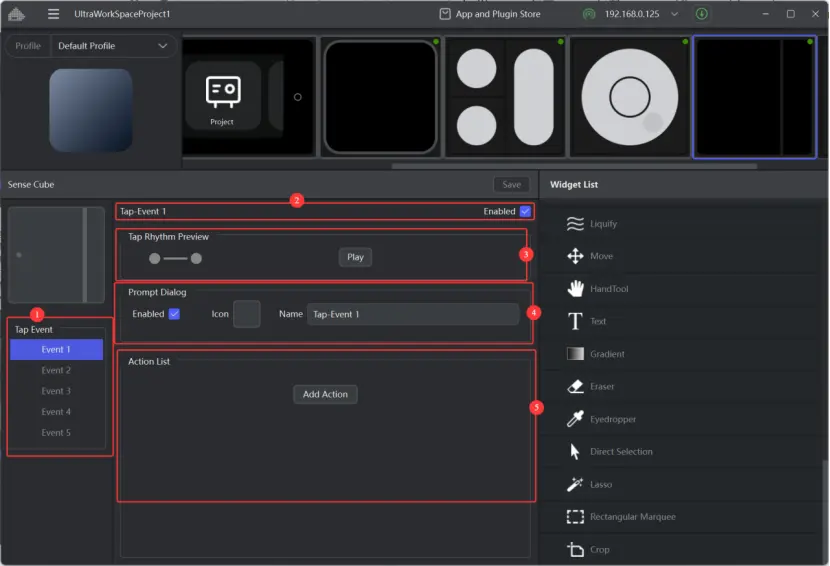Click the Sense Cube preview panel
The width and height of the screenshot is (830, 566).
(56, 255)
